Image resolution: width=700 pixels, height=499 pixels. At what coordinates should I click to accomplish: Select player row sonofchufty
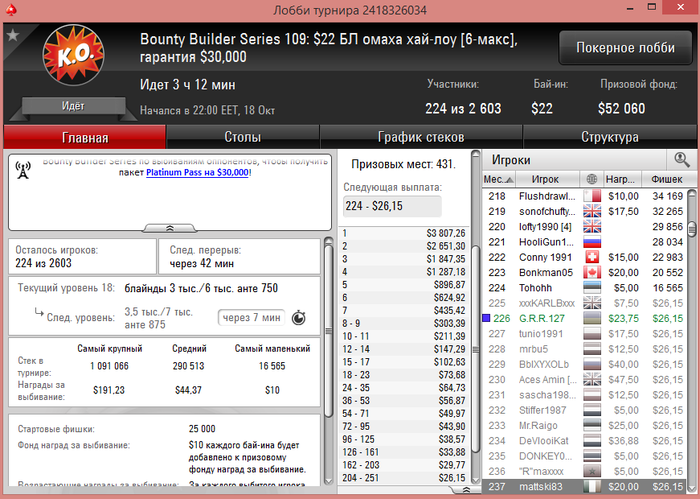point(585,211)
